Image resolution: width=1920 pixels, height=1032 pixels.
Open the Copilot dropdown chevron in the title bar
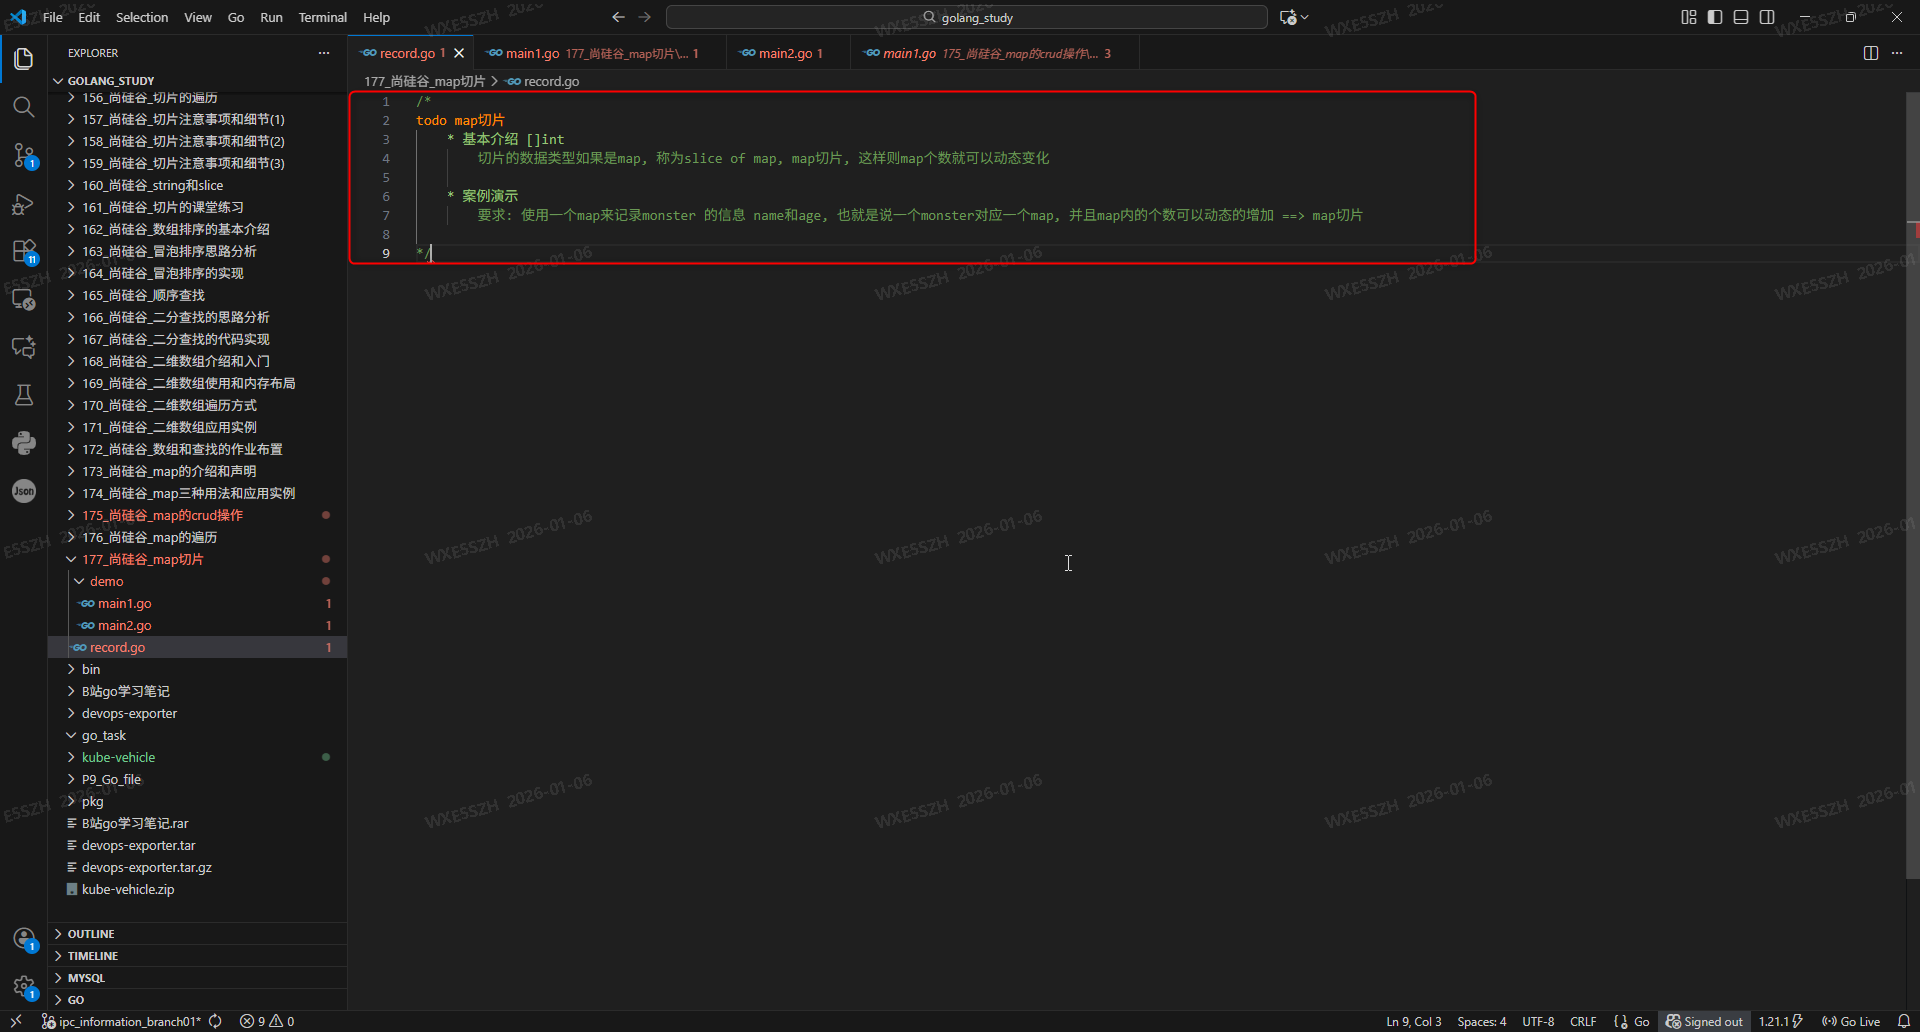(x=1305, y=17)
